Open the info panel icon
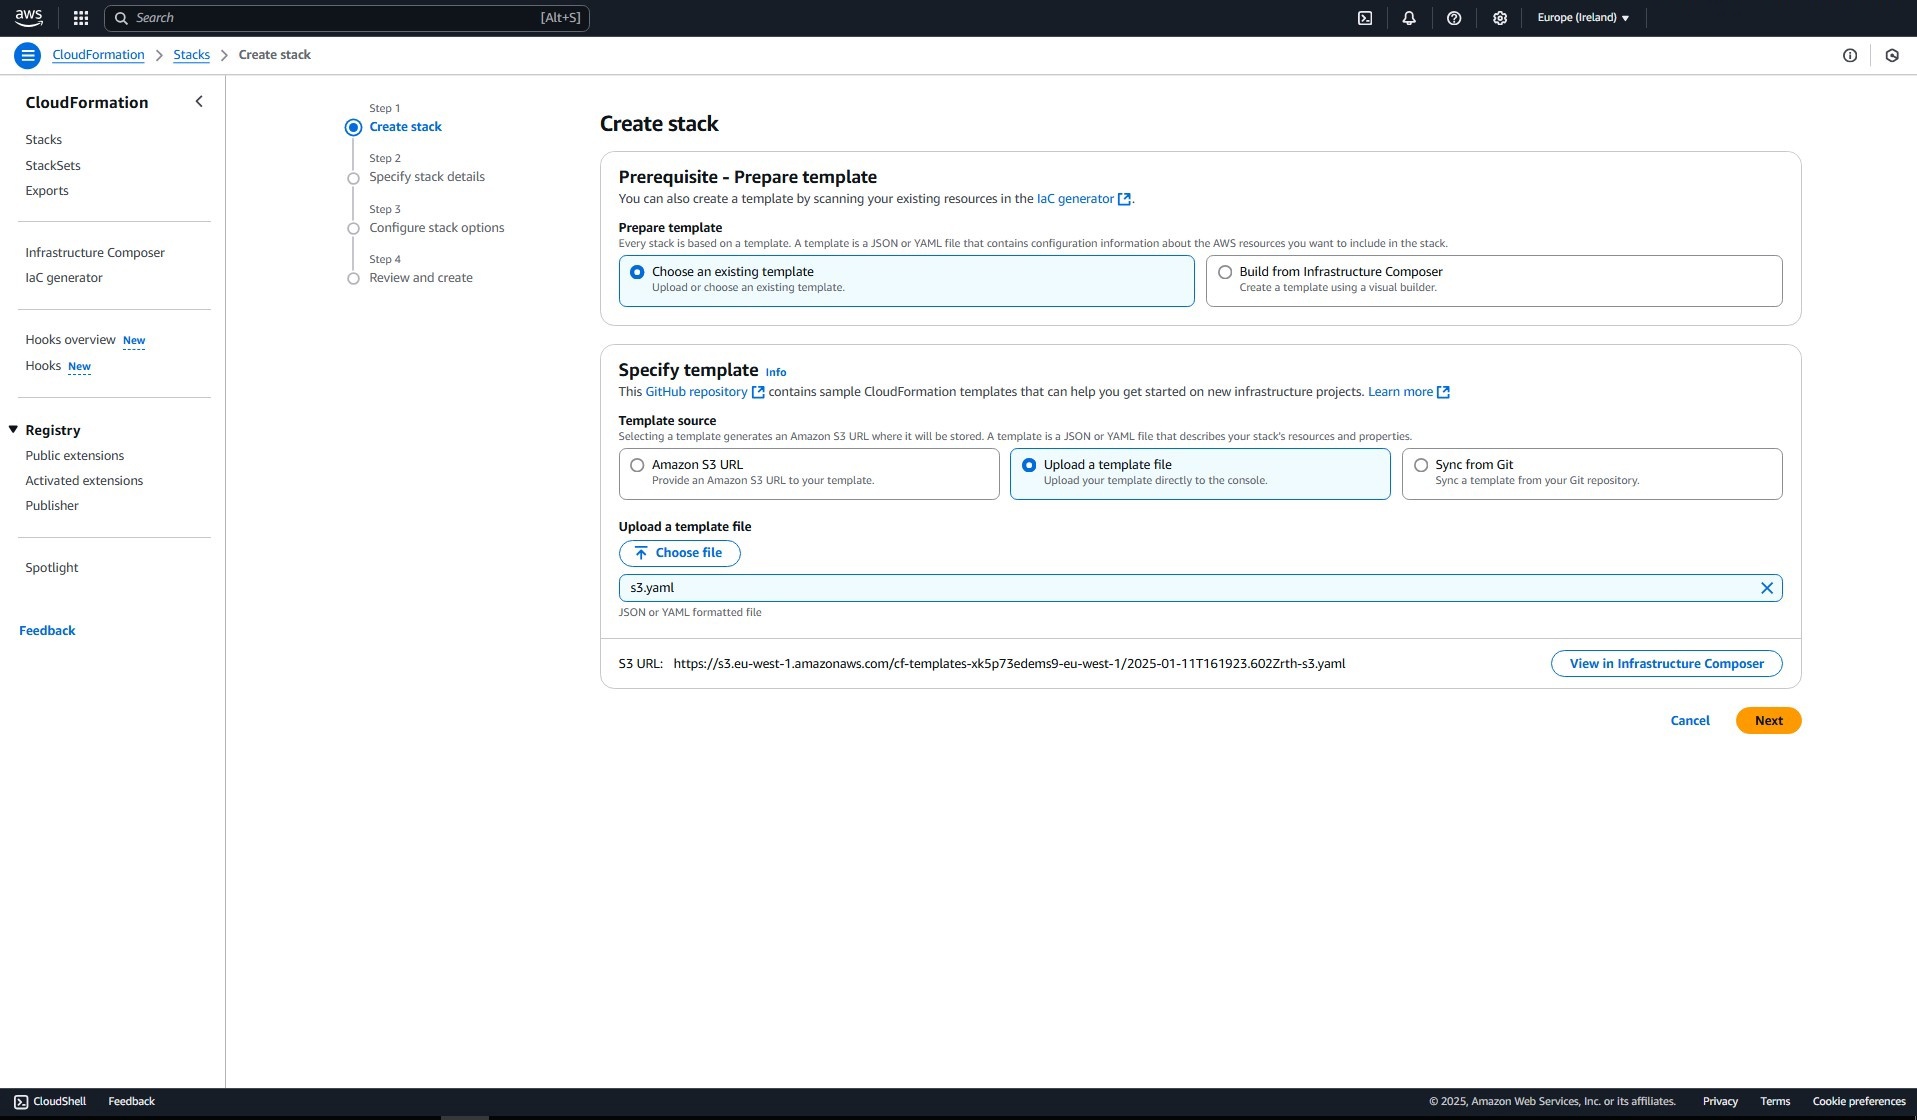1917x1120 pixels. [1849, 56]
